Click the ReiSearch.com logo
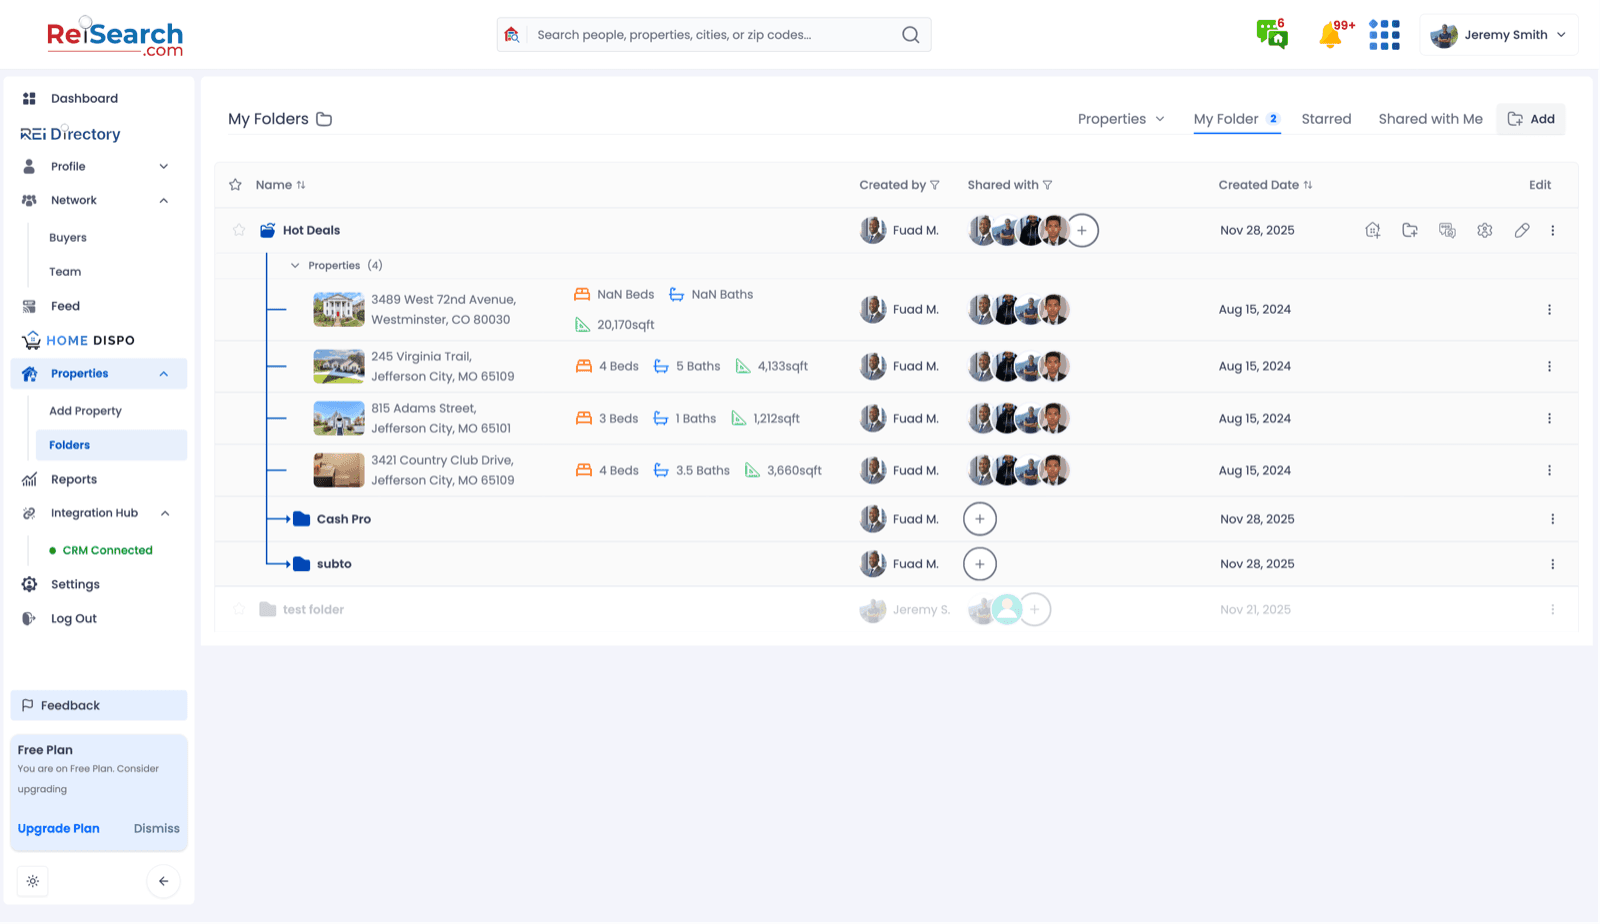The height and width of the screenshot is (924, 1600). (x=115, y=38)
